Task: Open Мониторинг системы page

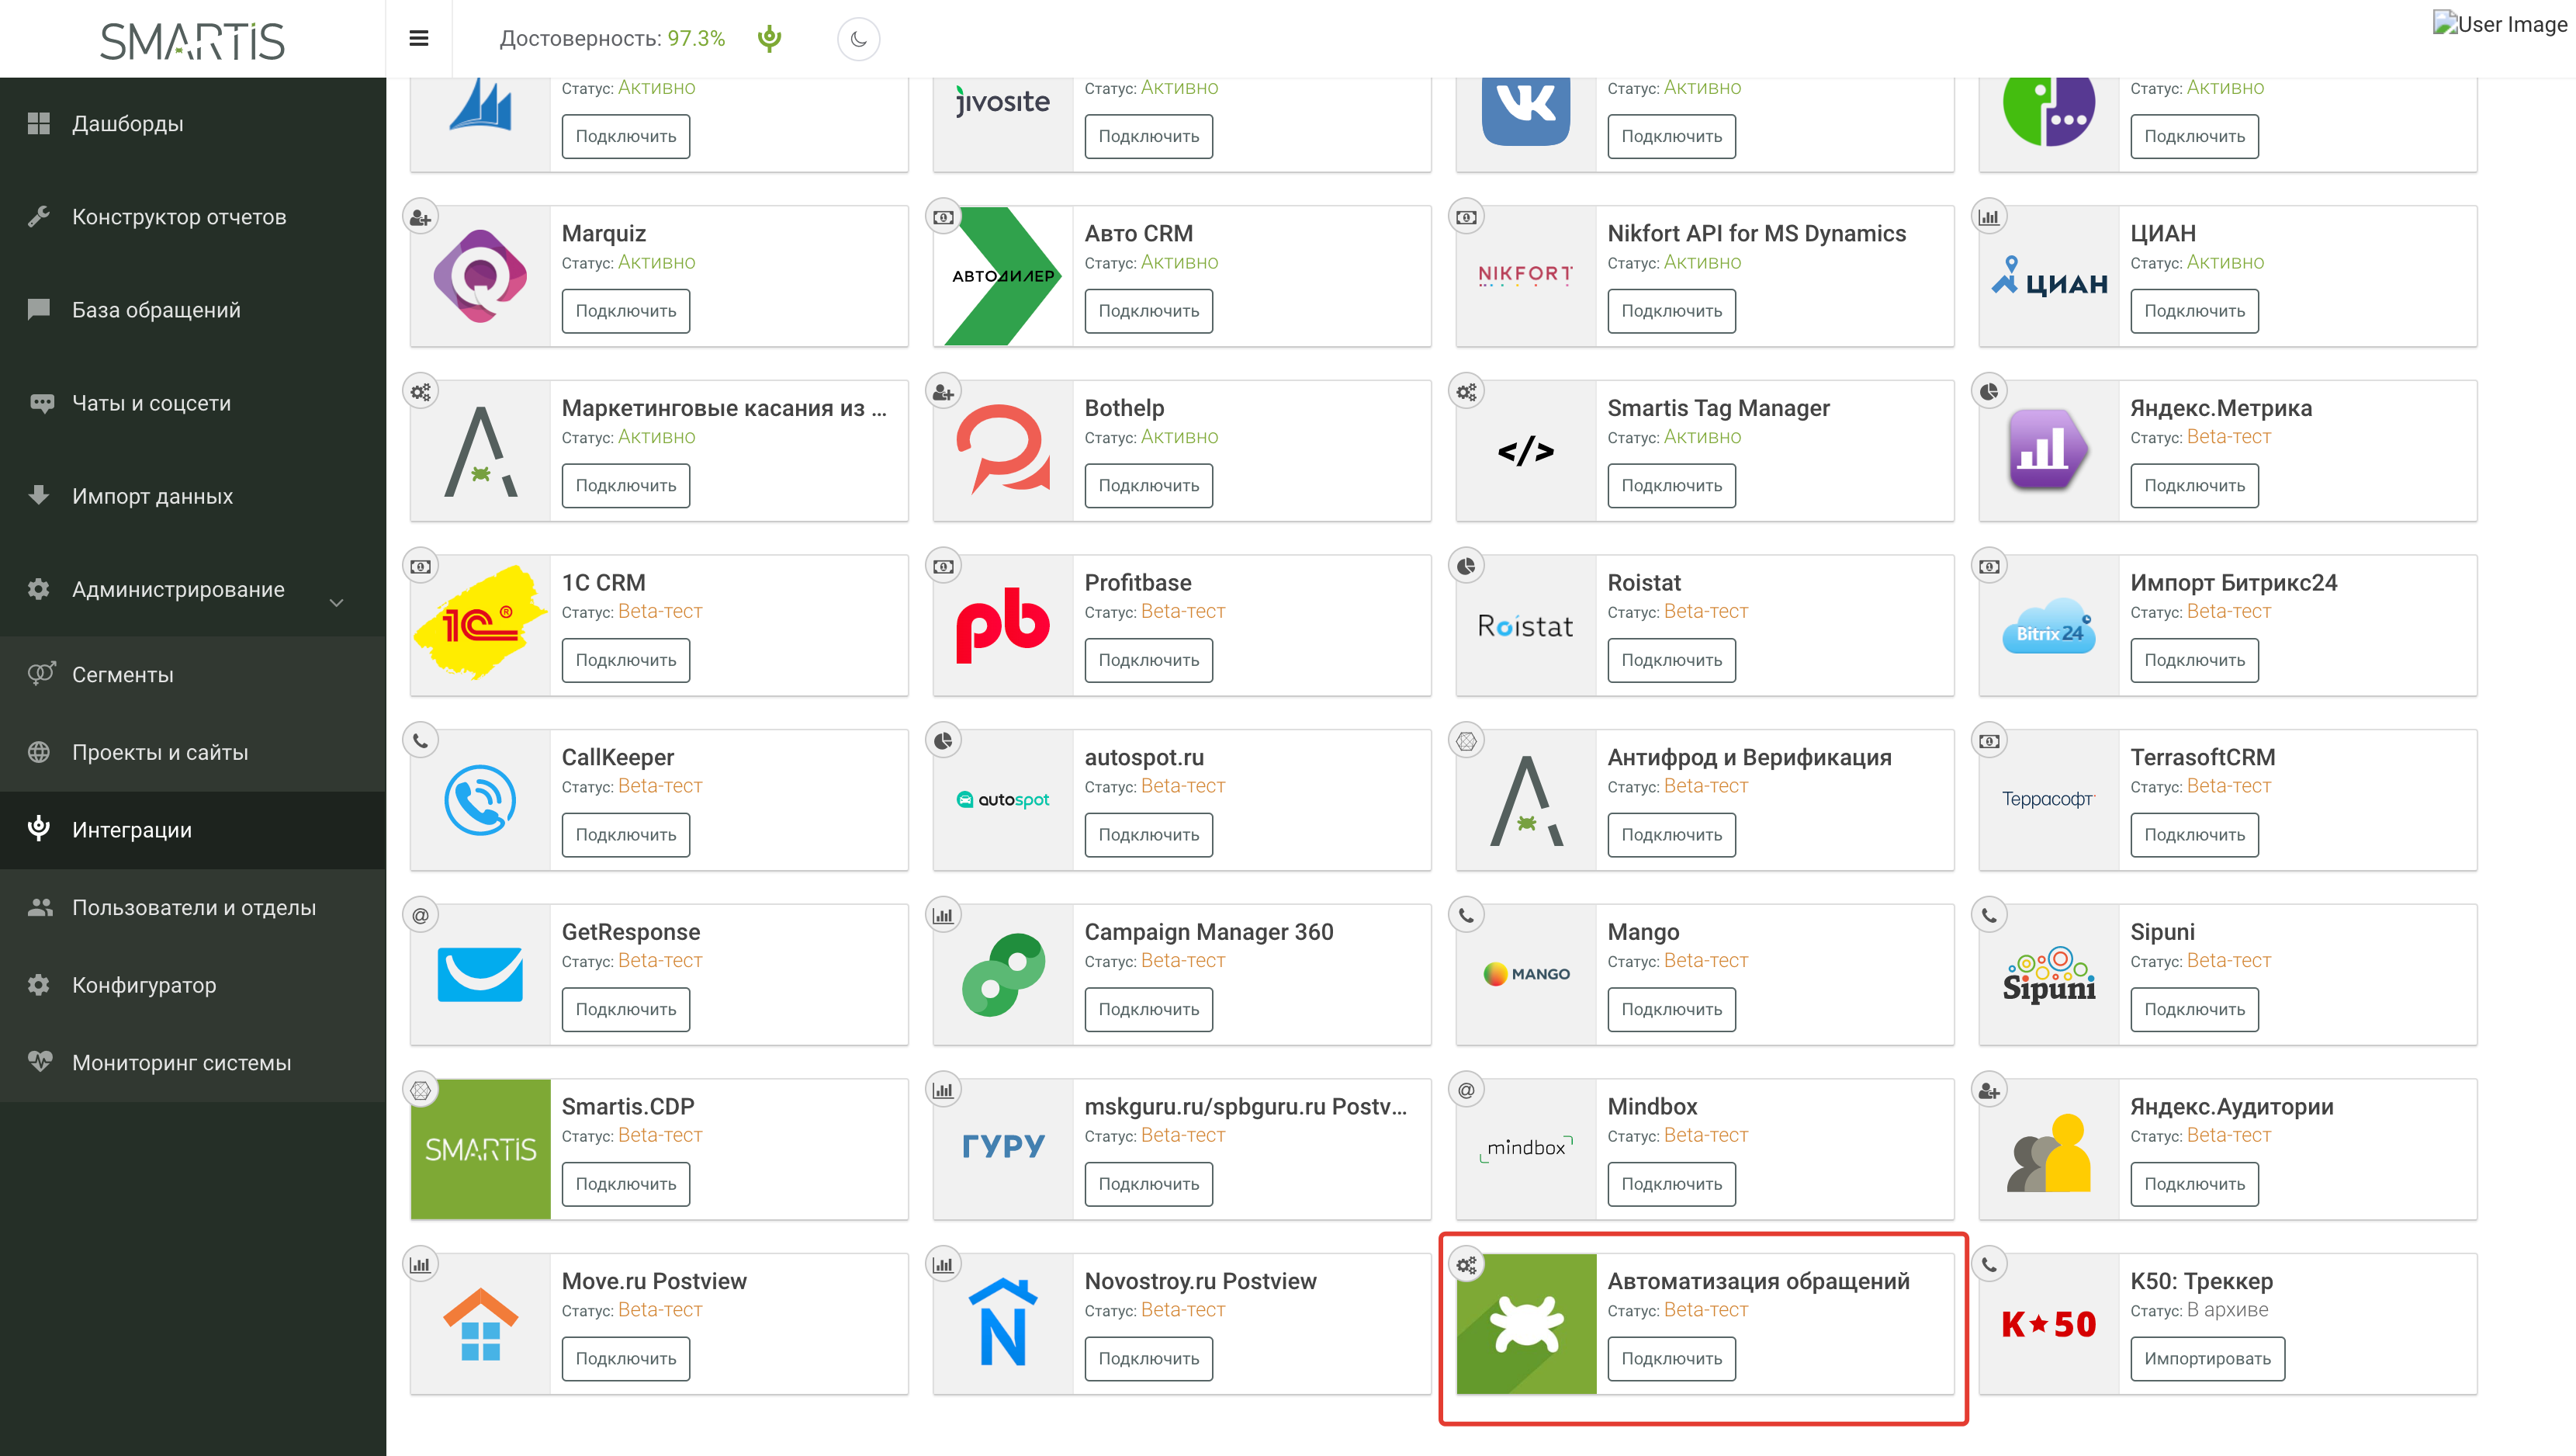Action: (181, 1063)
